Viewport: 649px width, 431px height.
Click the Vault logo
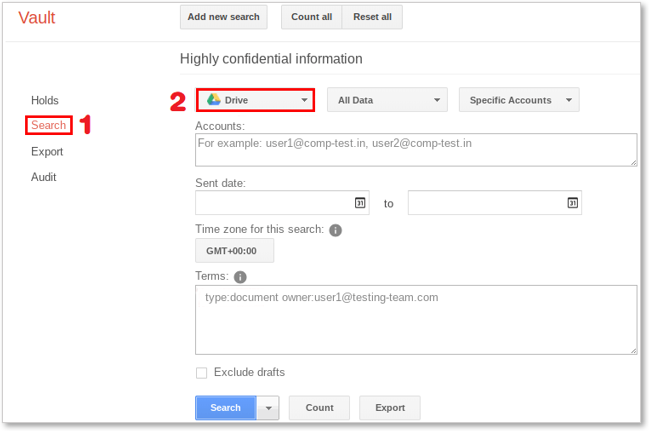[36, 18]
